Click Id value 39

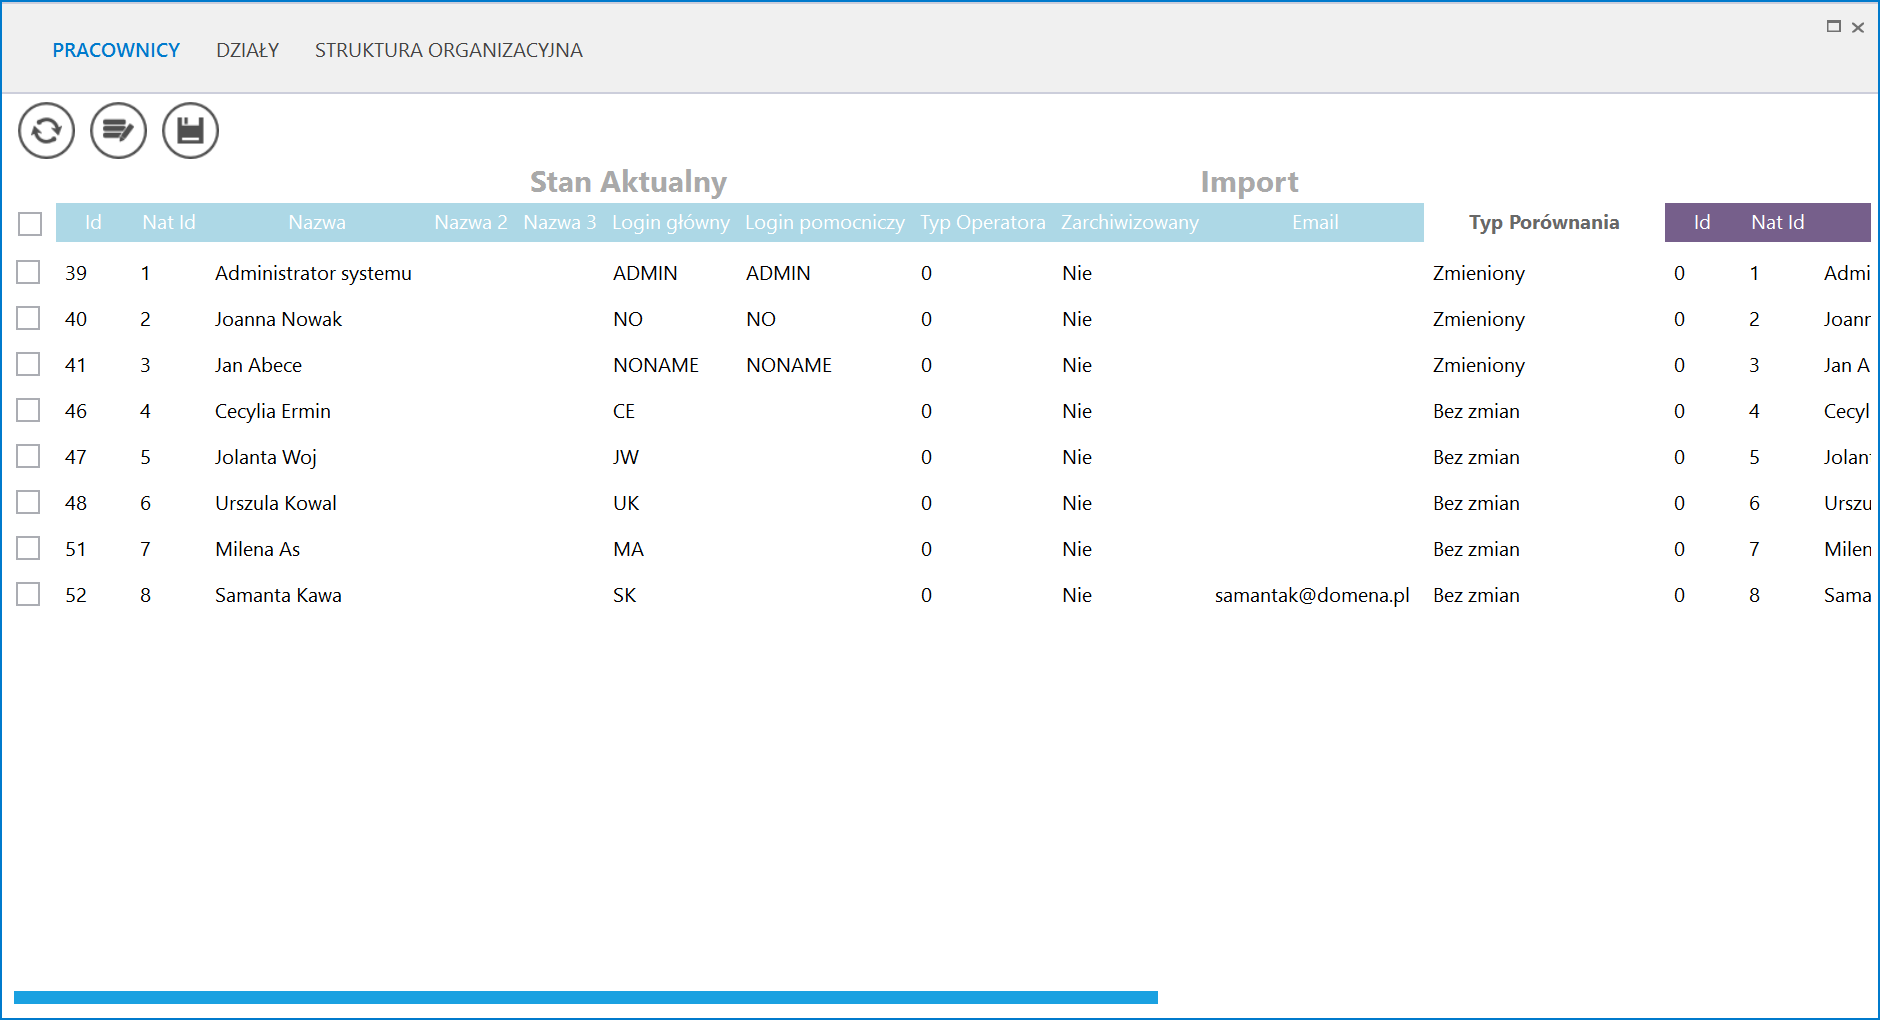(76, 273)
